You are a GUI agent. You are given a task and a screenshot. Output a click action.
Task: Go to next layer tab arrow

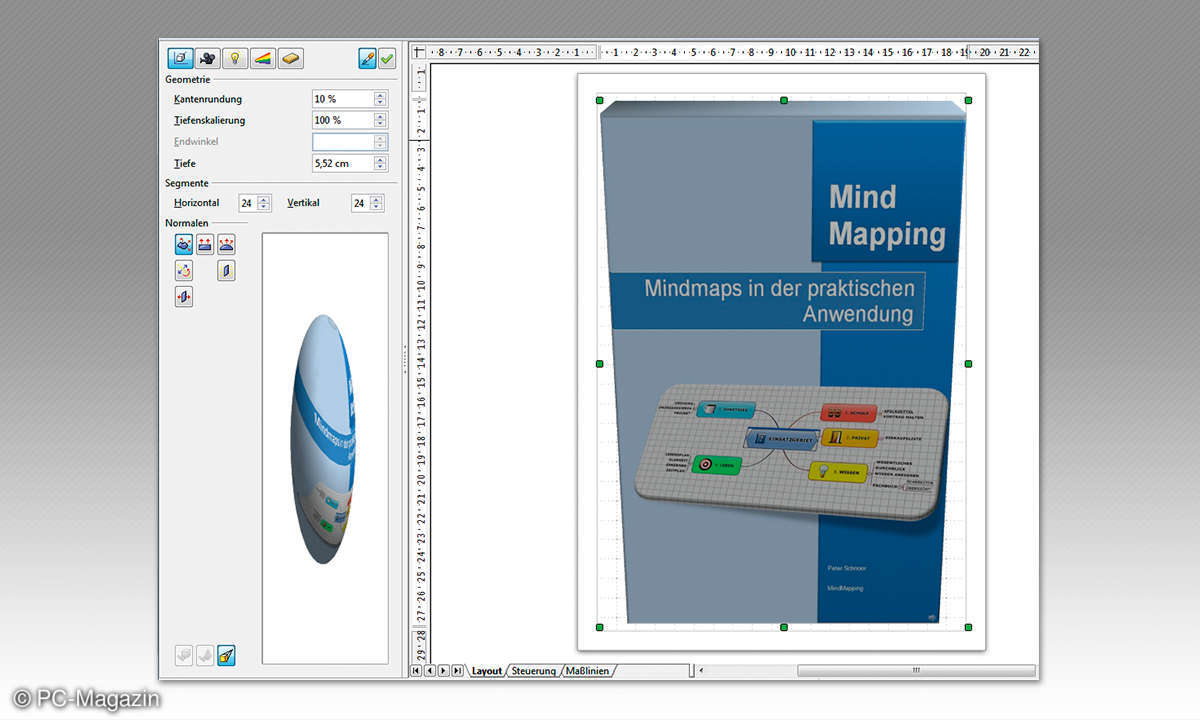click(444, 671)
